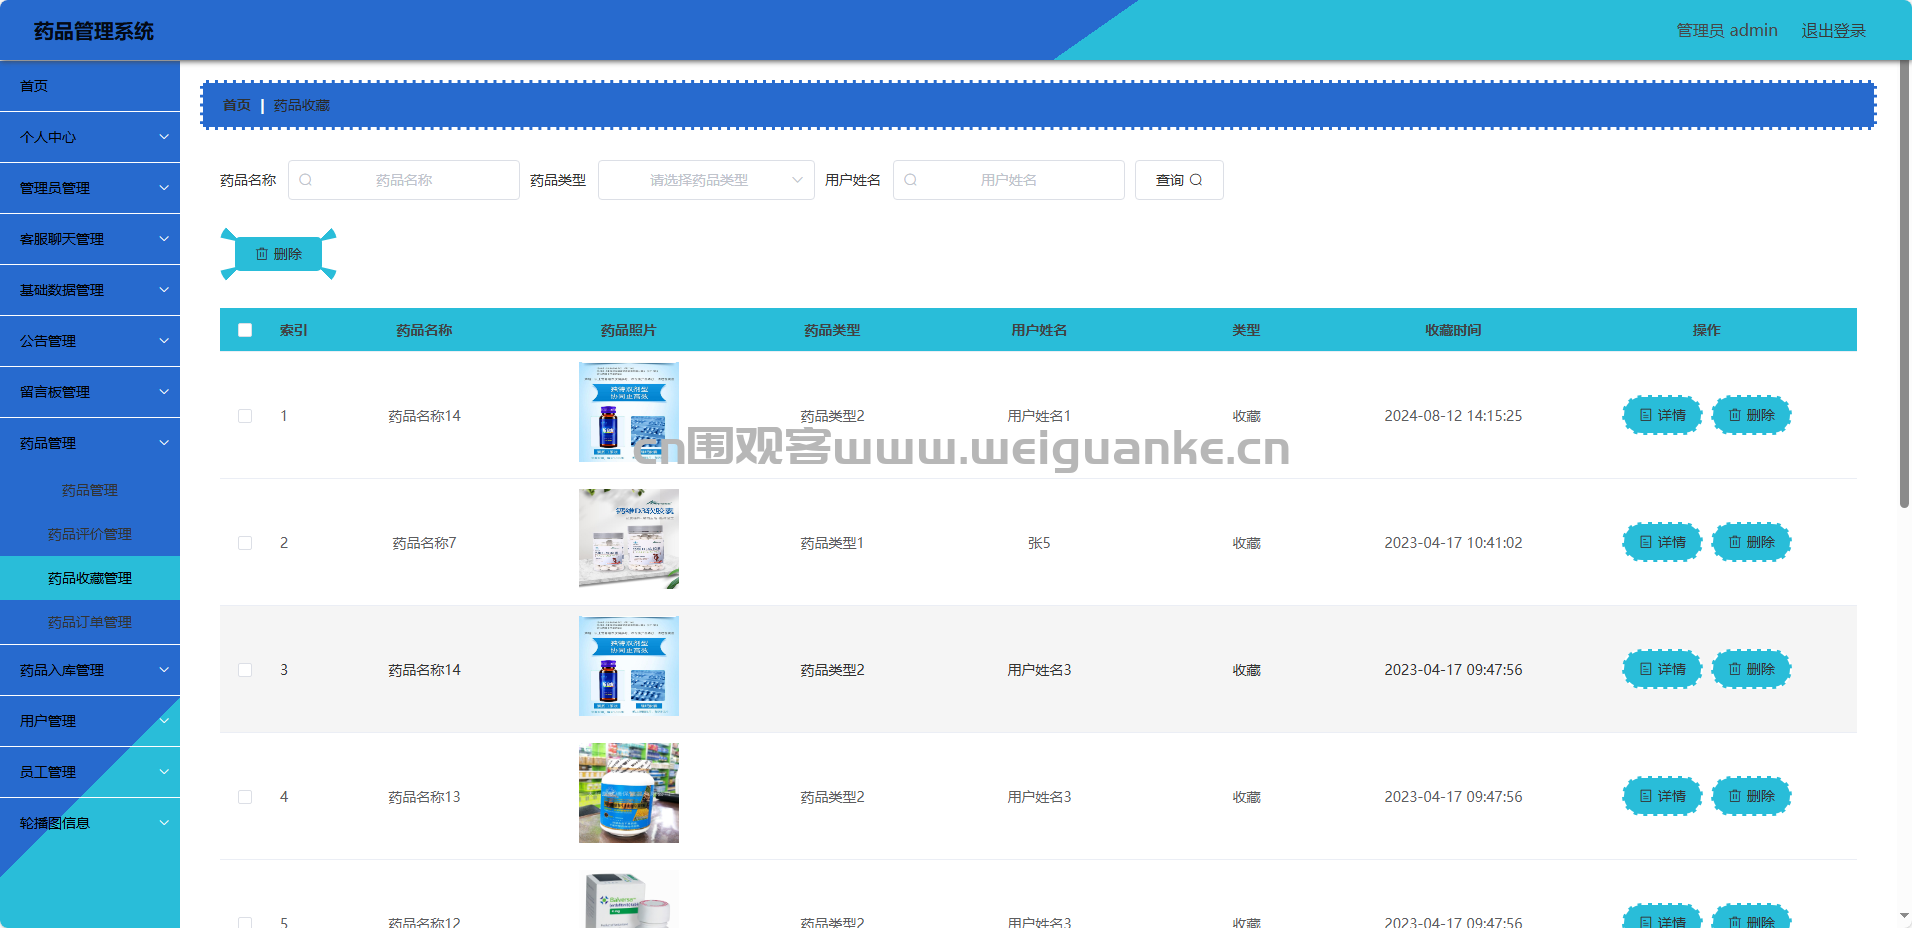This screenshot has height=928, width=1912.
Task: Open the drug photo in row 3
Action: 629,666
